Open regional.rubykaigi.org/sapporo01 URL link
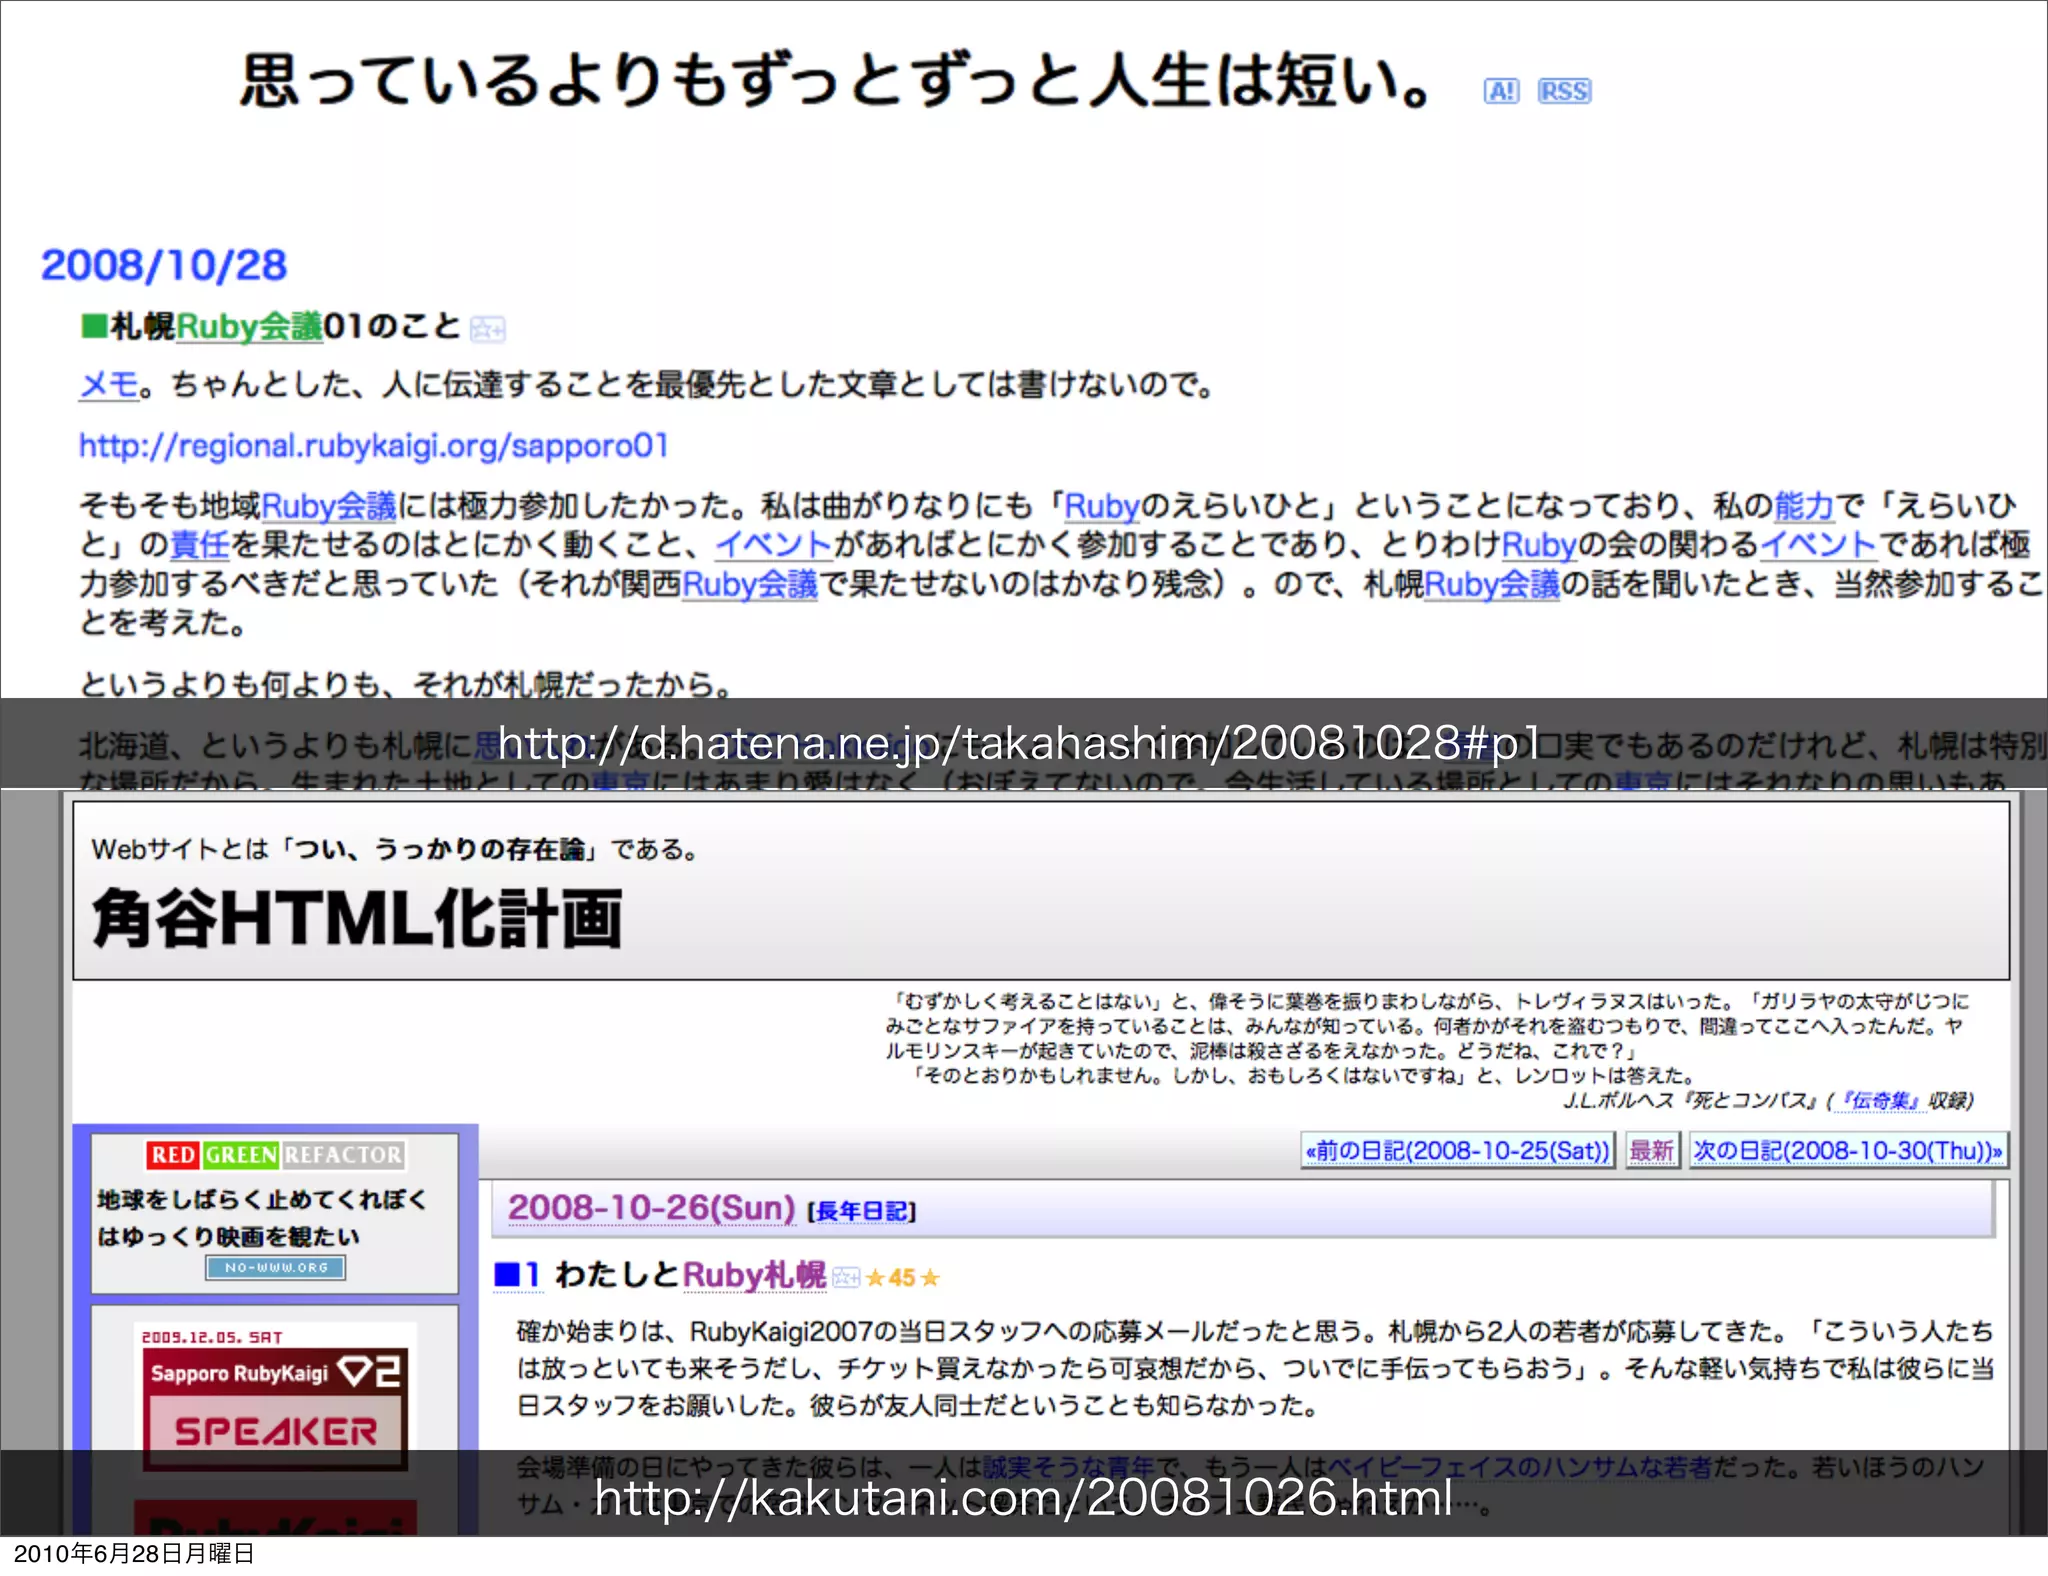Screen dimensions: 2048x1576 [374, 445]
